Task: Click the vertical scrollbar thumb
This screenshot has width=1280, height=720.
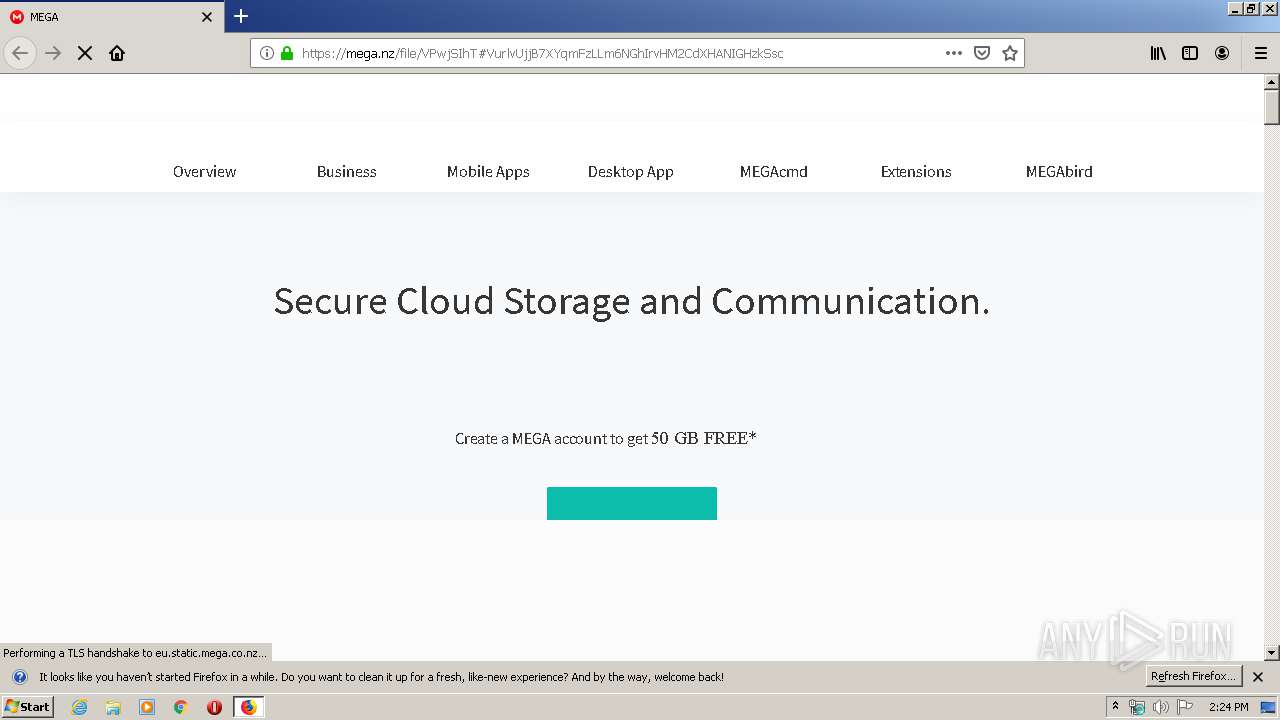Action: point(1272,107)
